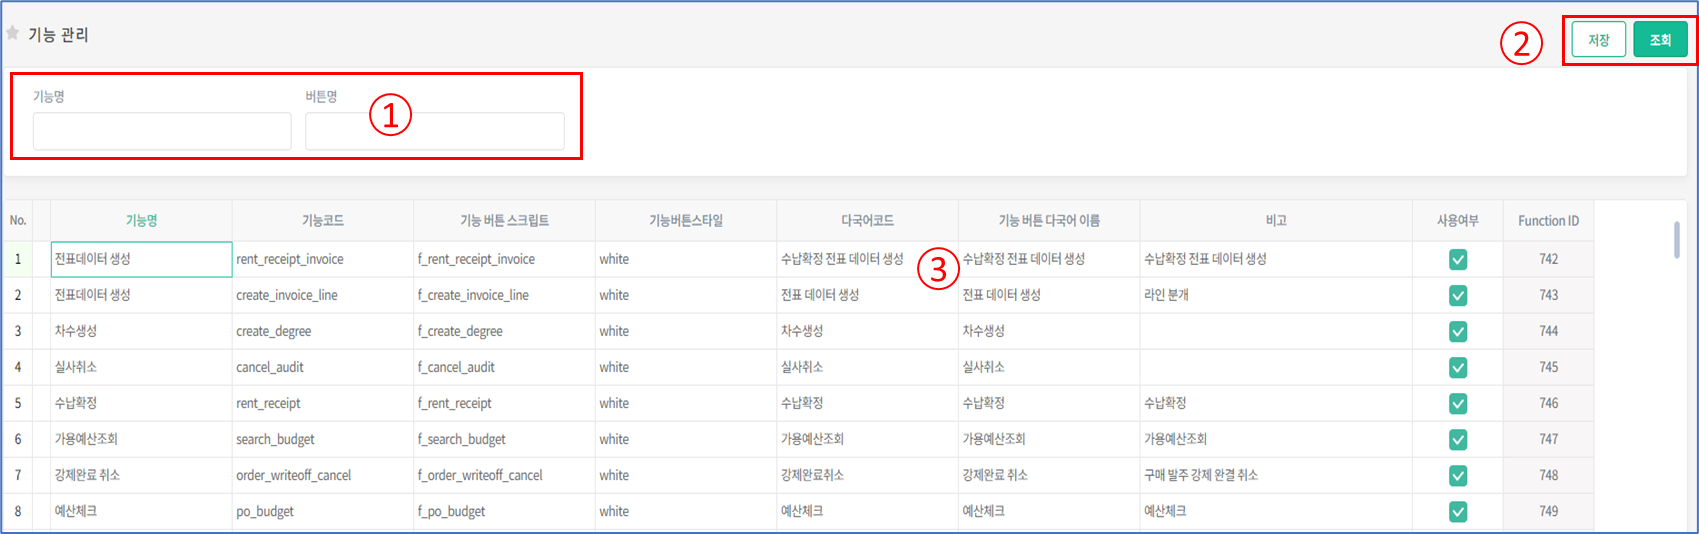Focus the 기능명 search input field
1699x534 pixels.
point(162,131)
